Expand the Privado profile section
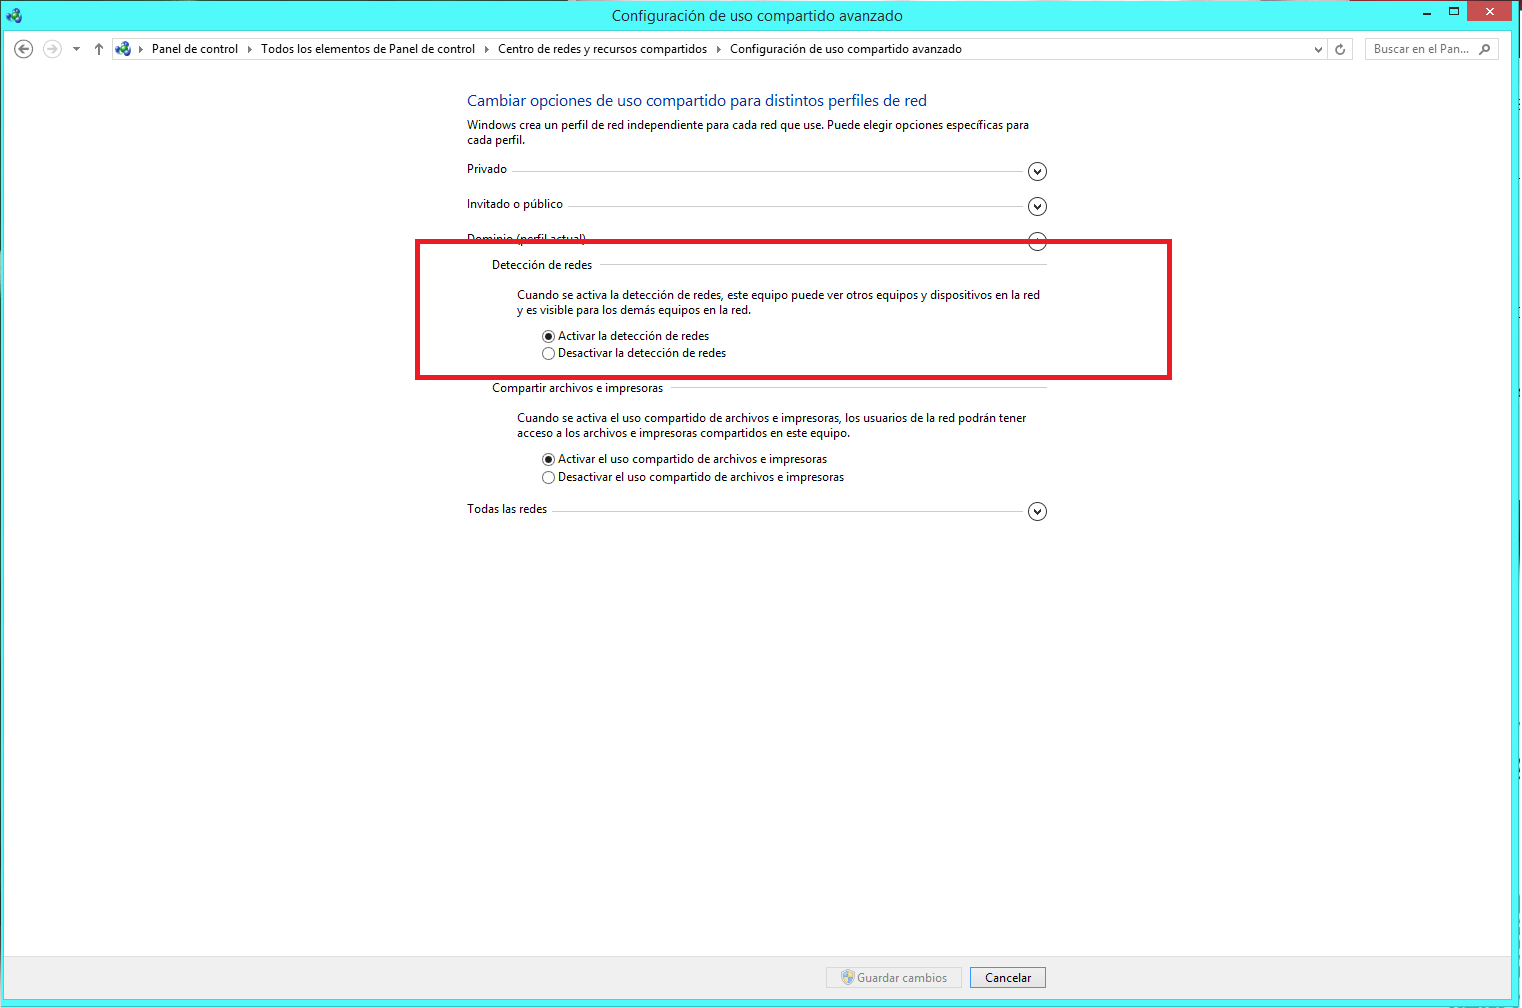 pos(1037,171)
